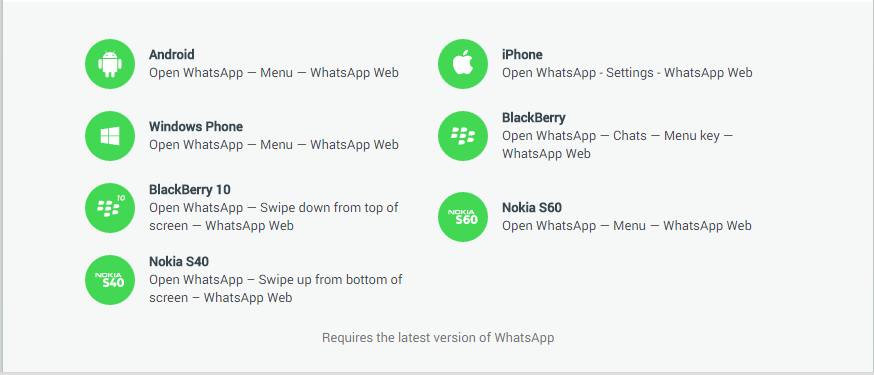Image resolution: width=874 pixels, height=375 pixels.
Task: Select the Windows Phone heading
Action: [x=196, y=126]
